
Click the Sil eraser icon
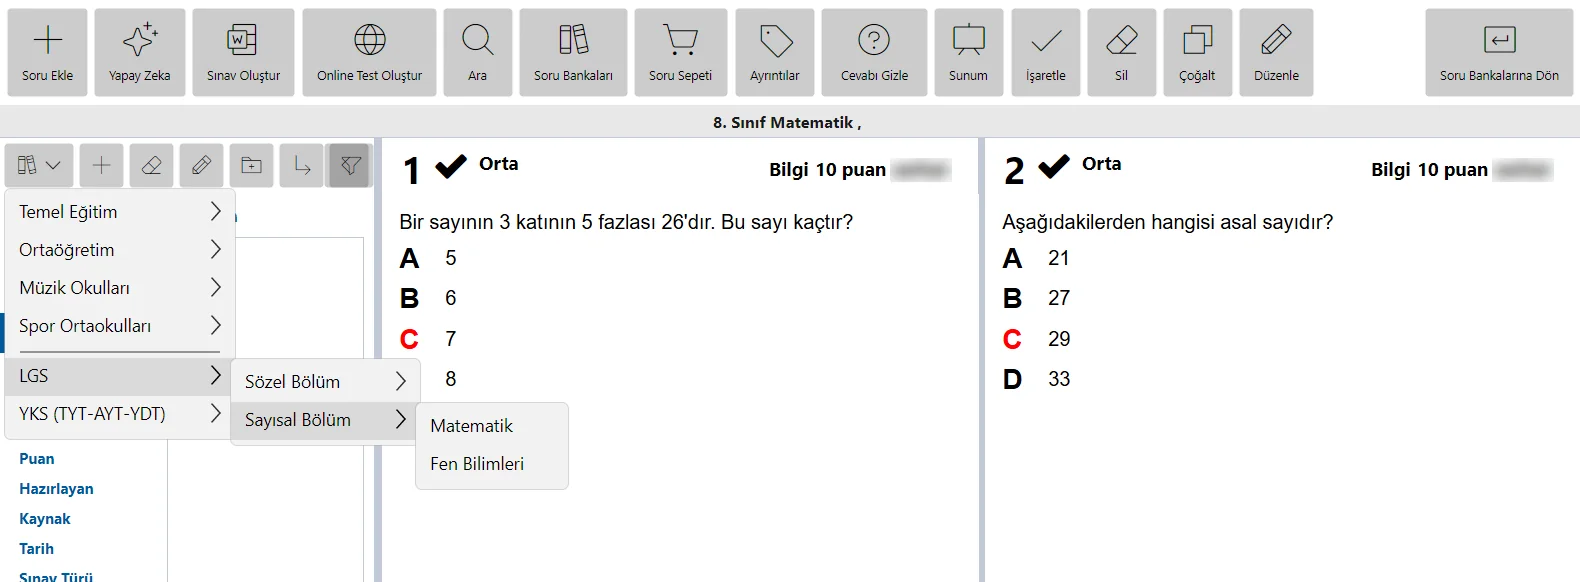pos(1121,41)
